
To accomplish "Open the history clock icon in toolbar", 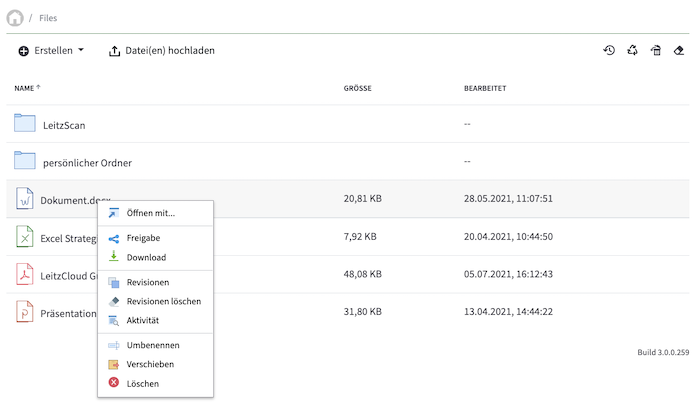I will pos(609,50).
